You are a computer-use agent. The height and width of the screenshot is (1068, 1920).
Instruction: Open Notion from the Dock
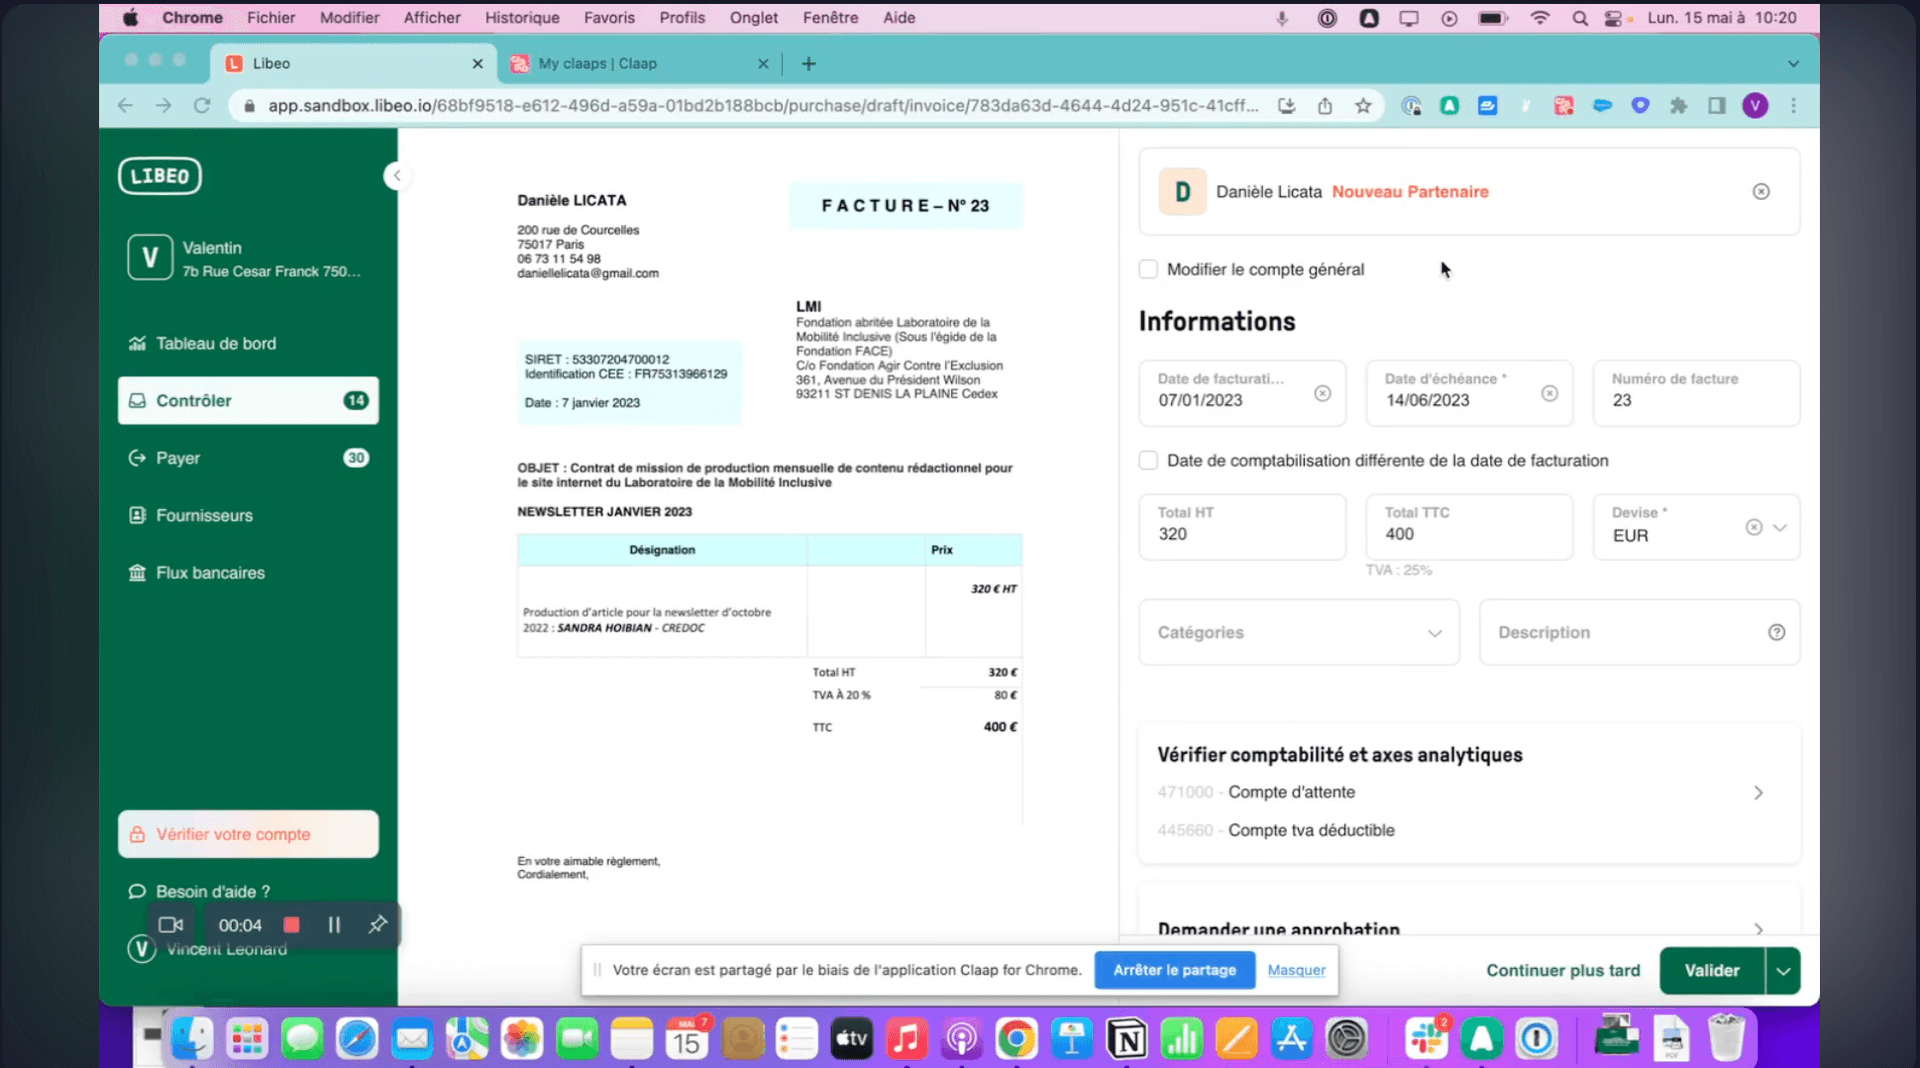click(1127, 1039)
